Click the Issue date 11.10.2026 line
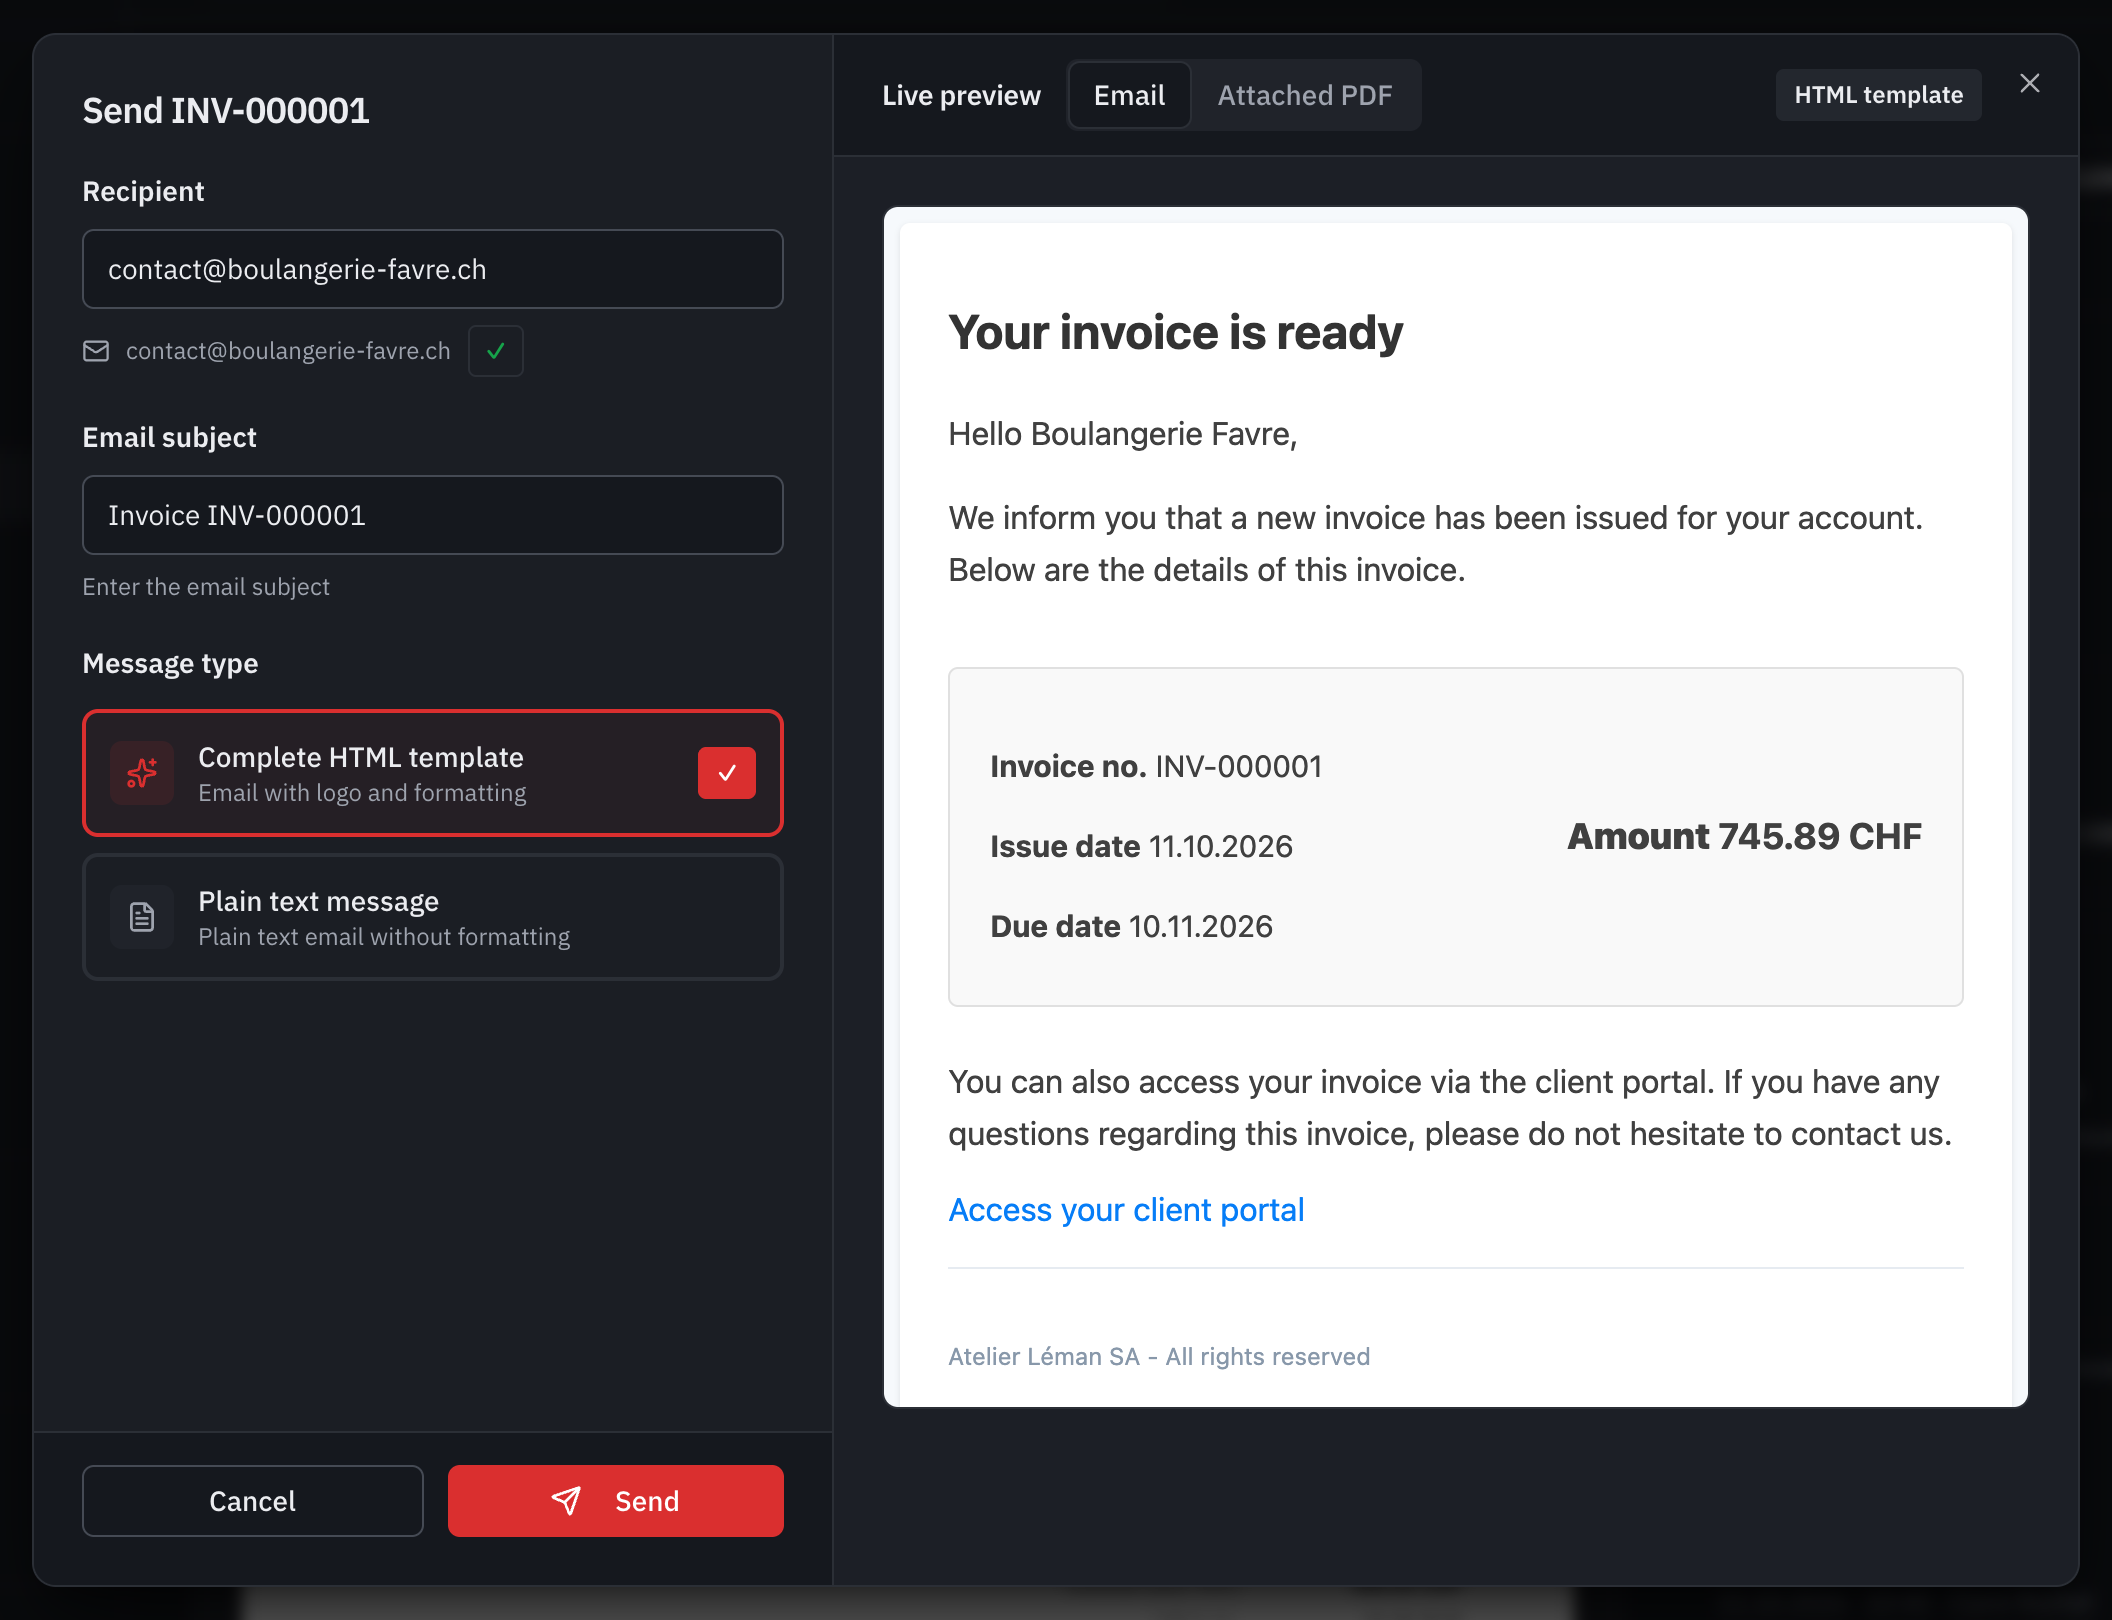The height and width of the screenshot is (1620, 2112). [x=1141, y=847]
